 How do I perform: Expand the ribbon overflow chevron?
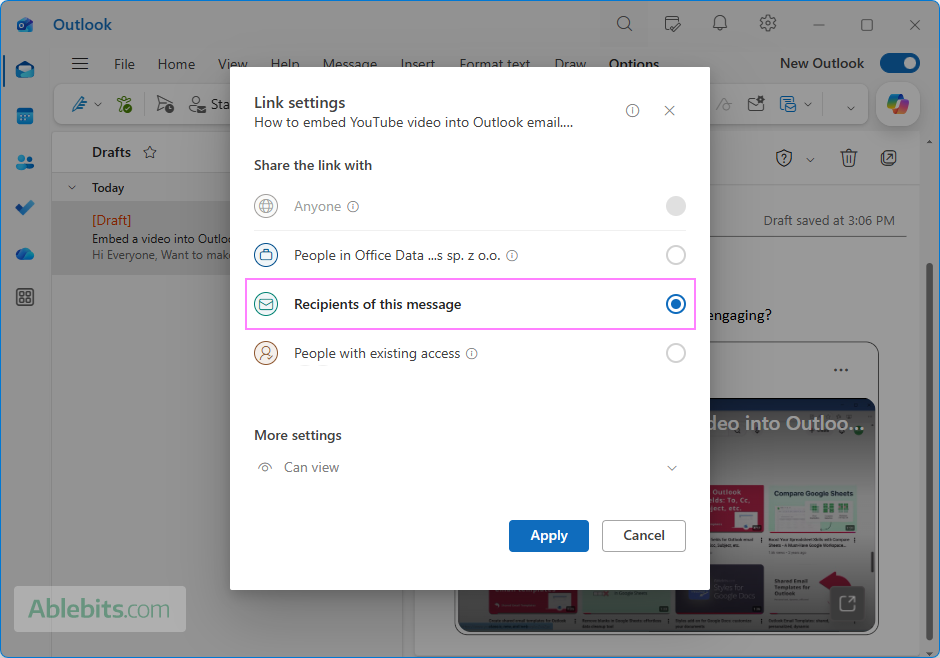click(850, 108)
